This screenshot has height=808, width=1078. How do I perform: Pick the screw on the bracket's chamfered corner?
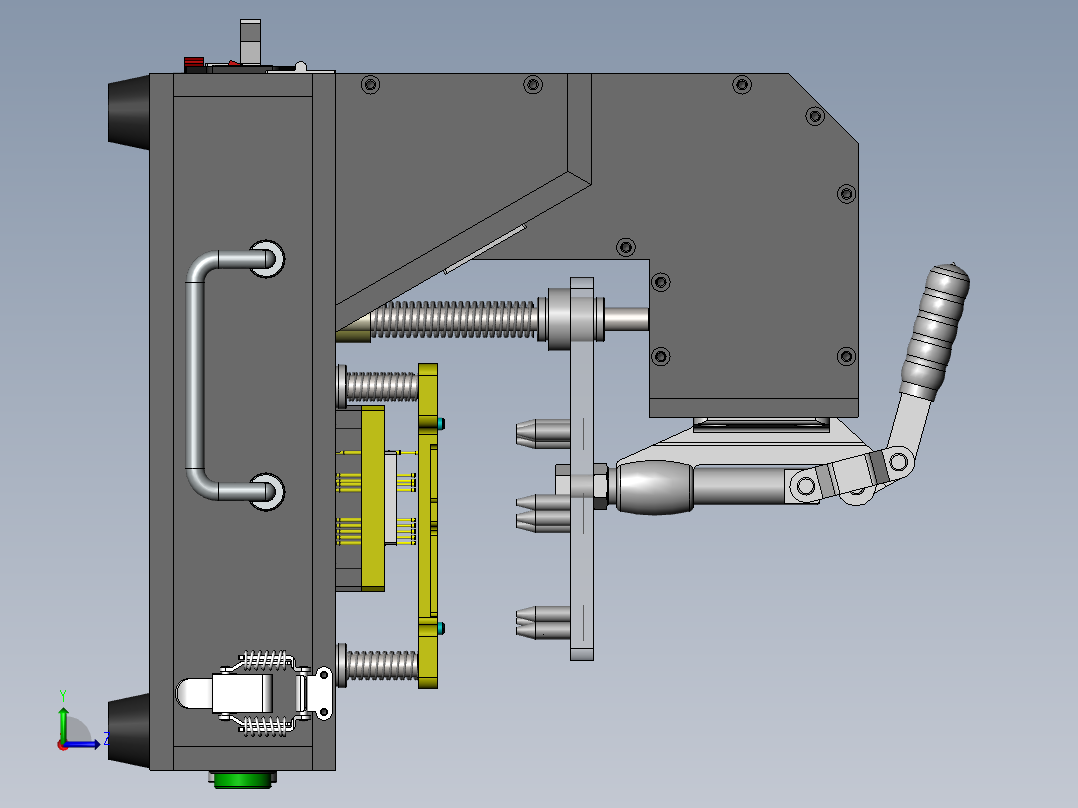(815, 116)
